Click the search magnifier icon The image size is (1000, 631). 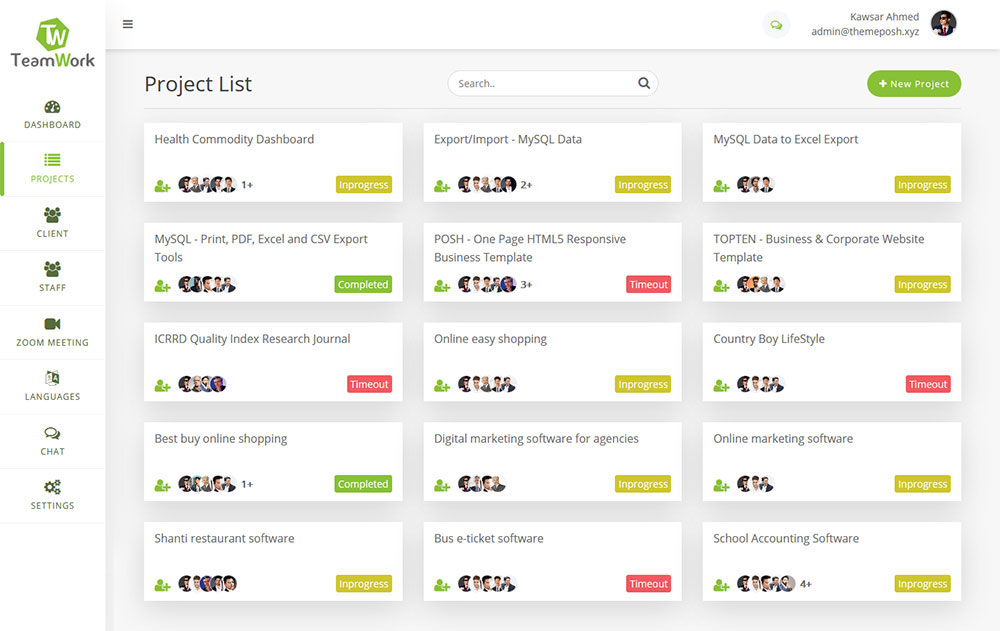tap(644, 83)
